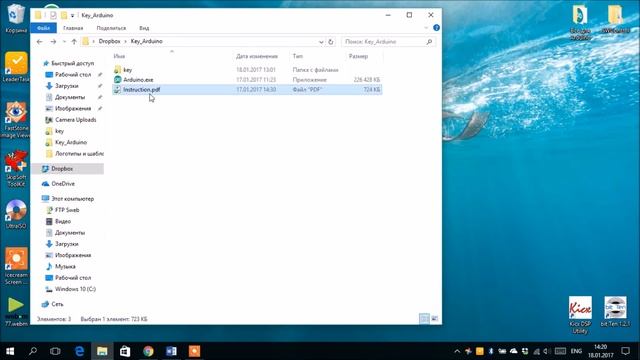Open Быстрый доступ in navigation pane
Image resolution: width=640 pixels, height=360 pixels.
72,63
